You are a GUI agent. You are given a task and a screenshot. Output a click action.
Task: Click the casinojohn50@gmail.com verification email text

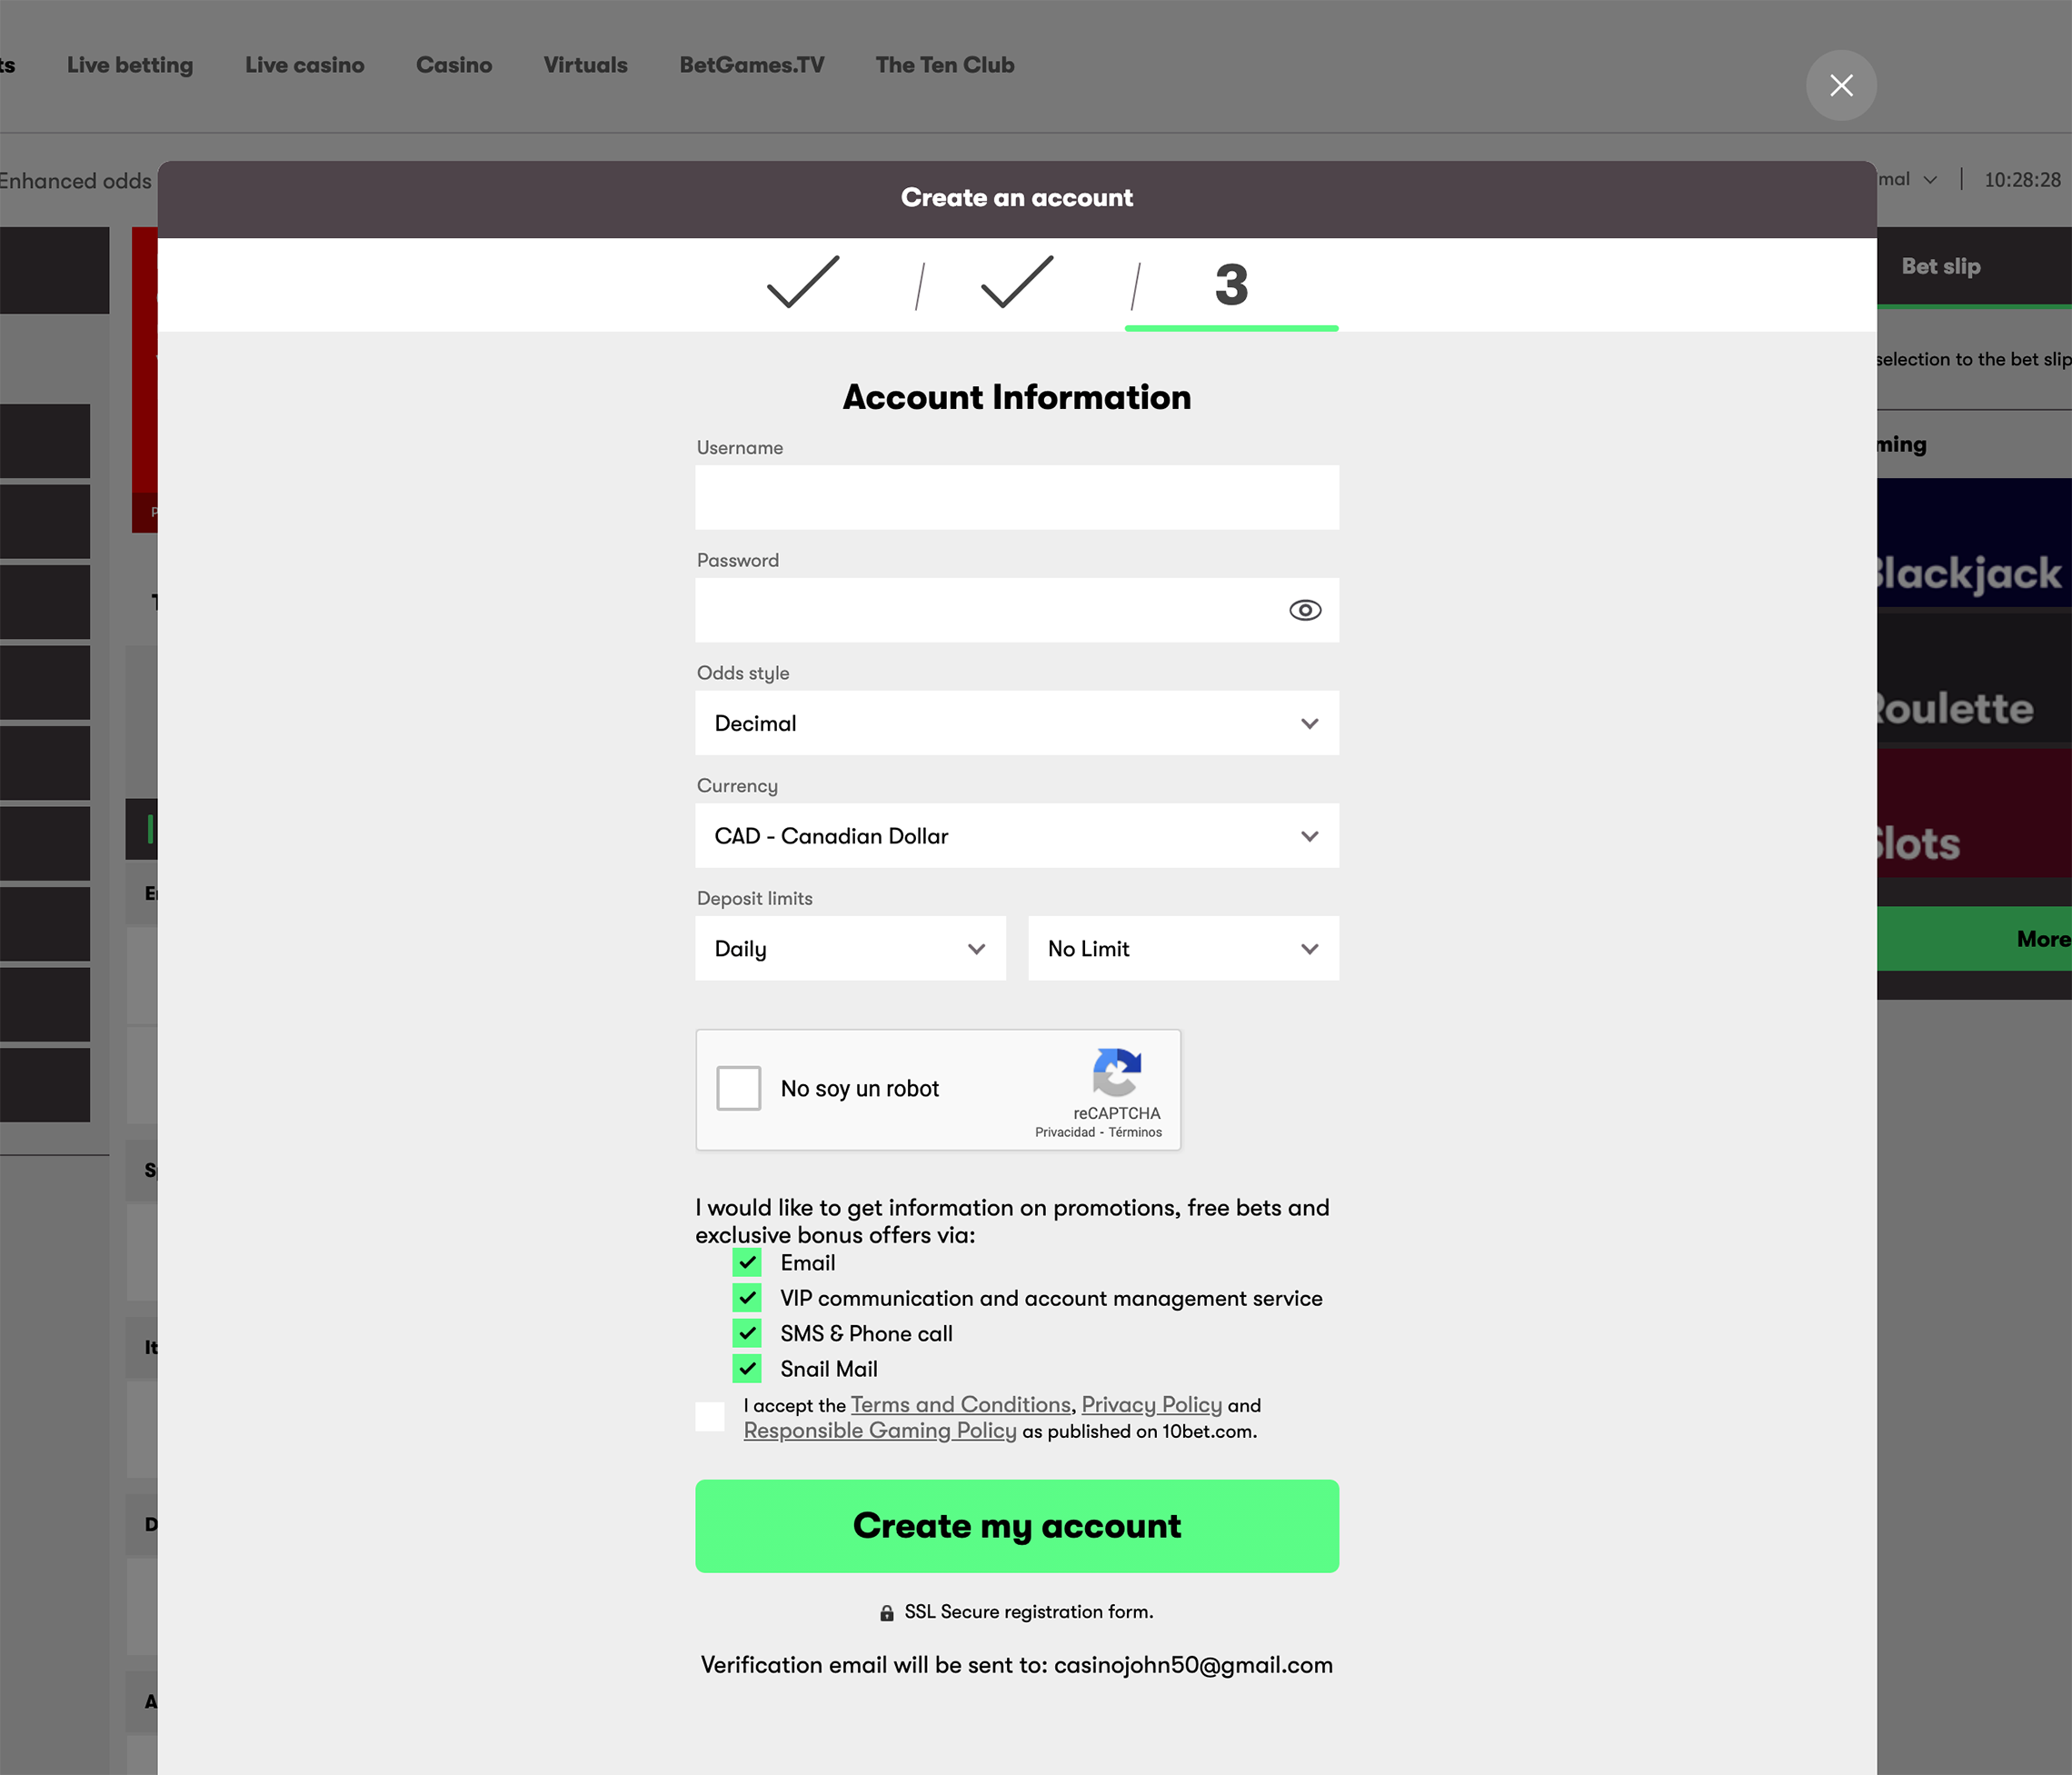(x=1193, y=1665)
